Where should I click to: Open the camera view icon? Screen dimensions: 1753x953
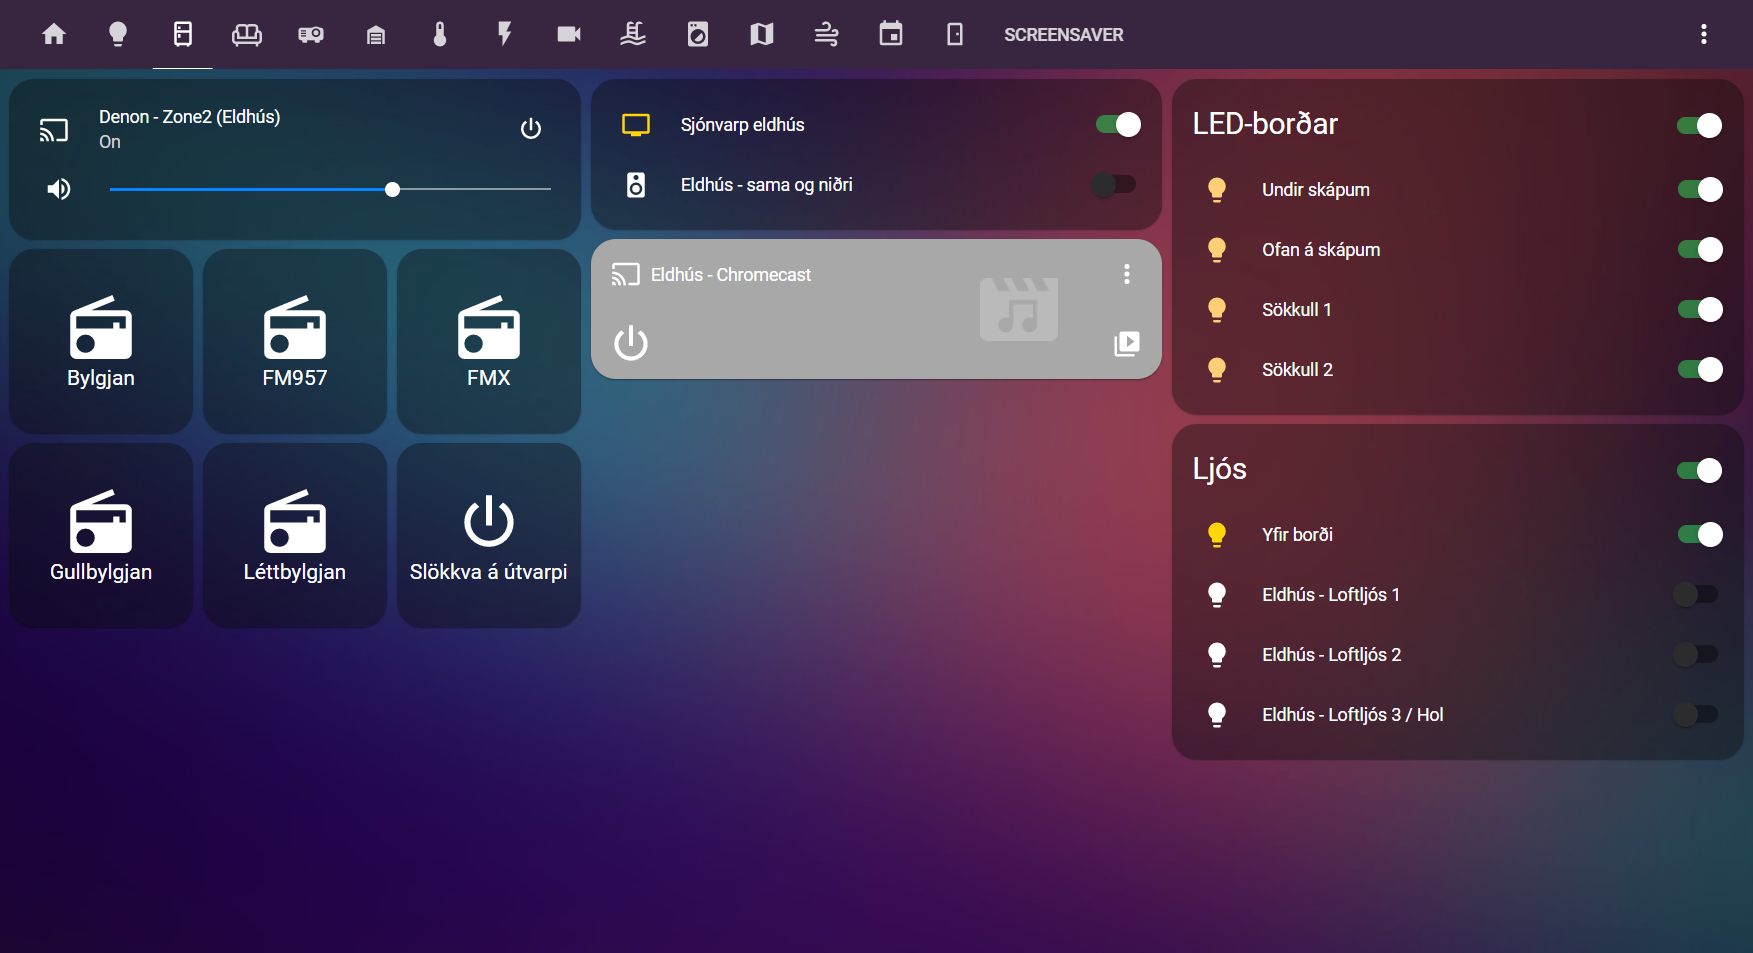point(569,35)
